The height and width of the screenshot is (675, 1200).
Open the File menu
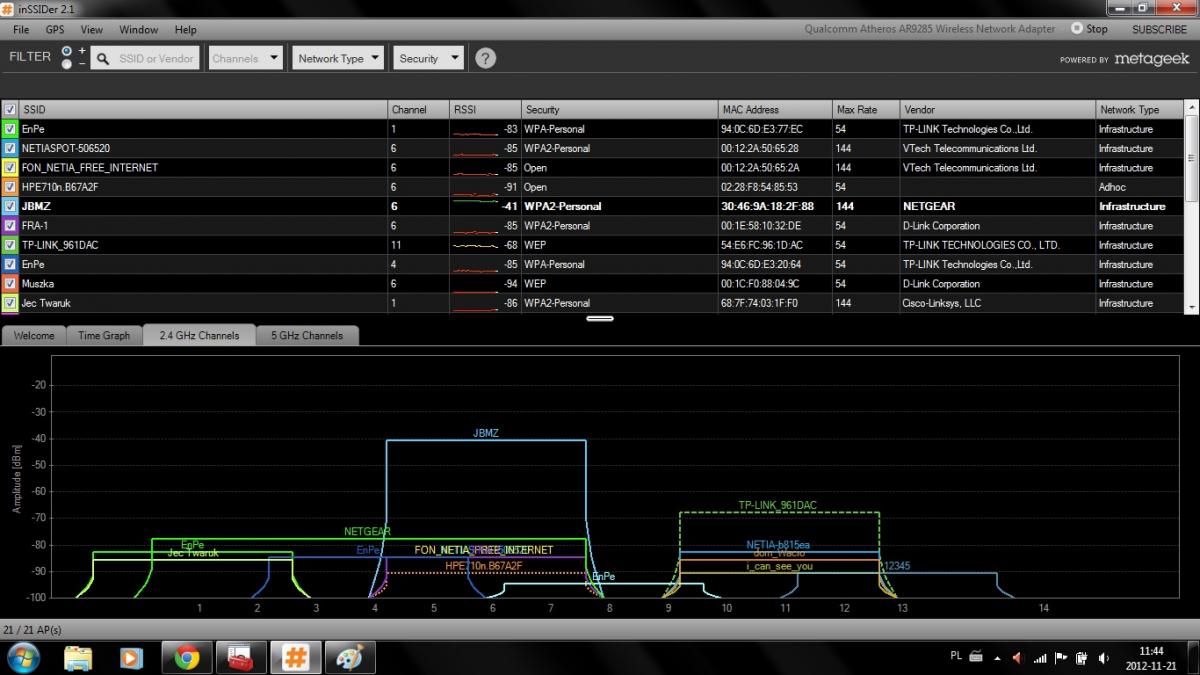click(21, 30)
